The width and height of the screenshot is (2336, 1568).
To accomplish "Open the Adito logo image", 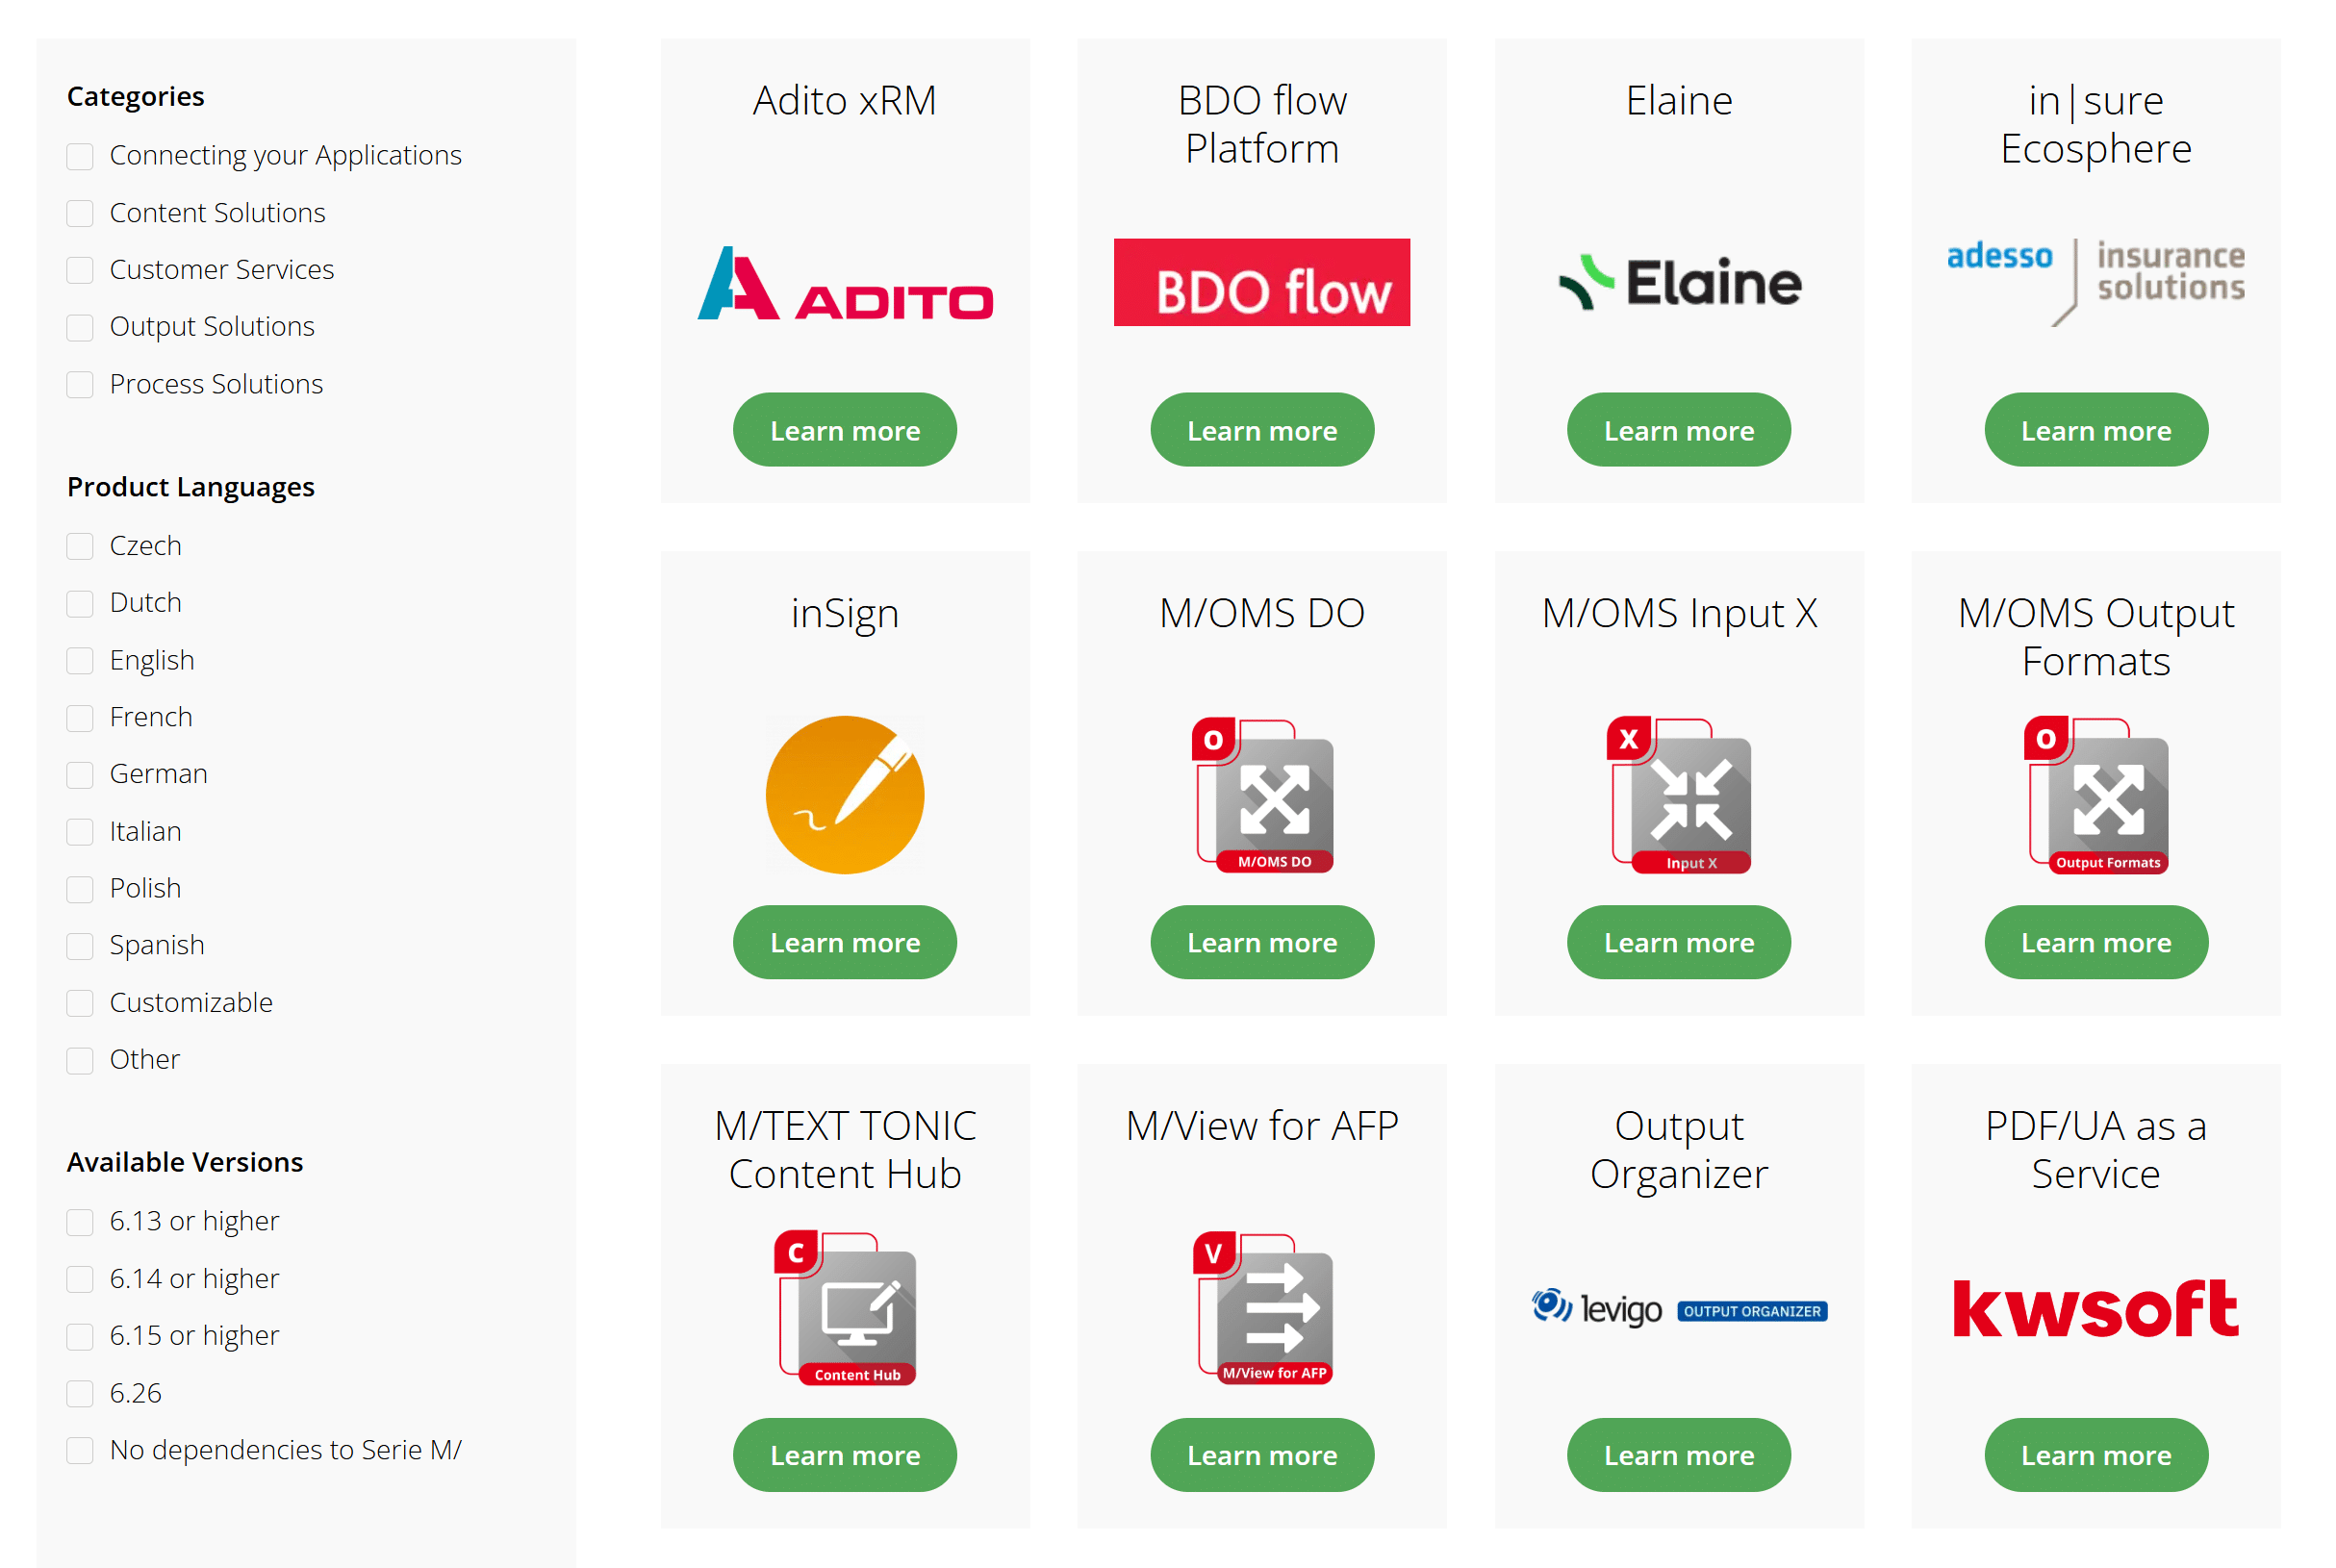I will 845,283.
